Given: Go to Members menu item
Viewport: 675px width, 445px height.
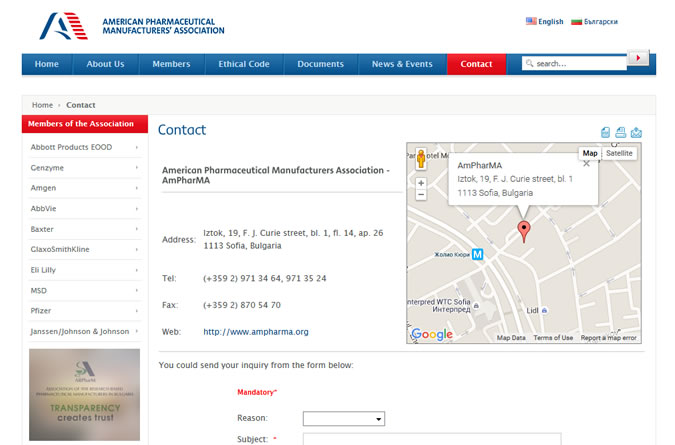Looking at the screenshot, I should [x=171, y=64].
